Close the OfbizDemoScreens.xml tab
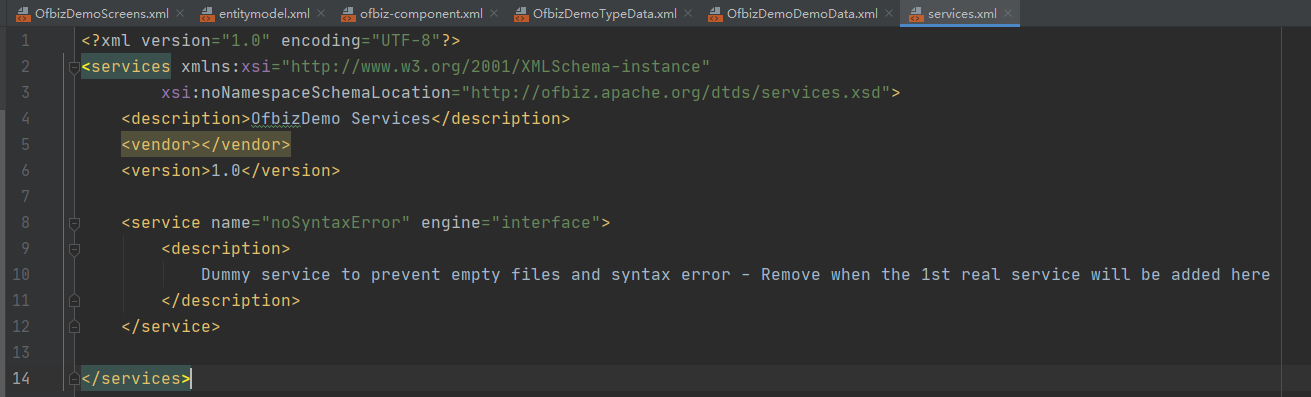1311x397 pixels. (181, 14)
